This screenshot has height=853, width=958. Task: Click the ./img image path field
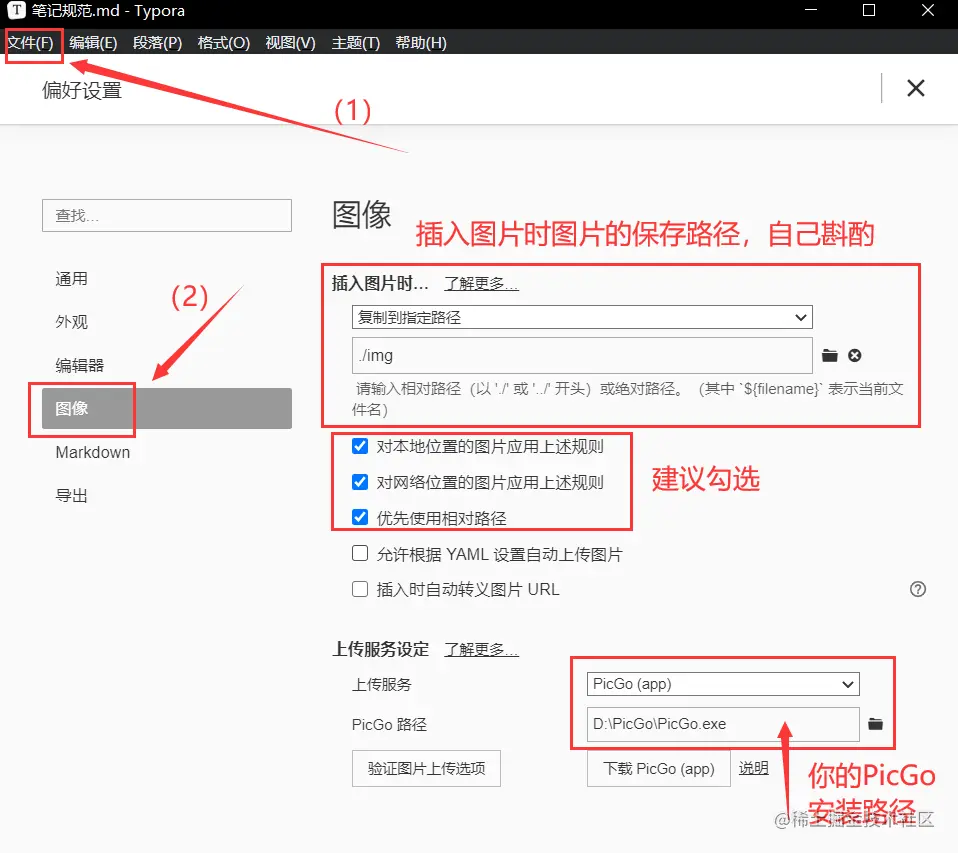coord(582,355)
